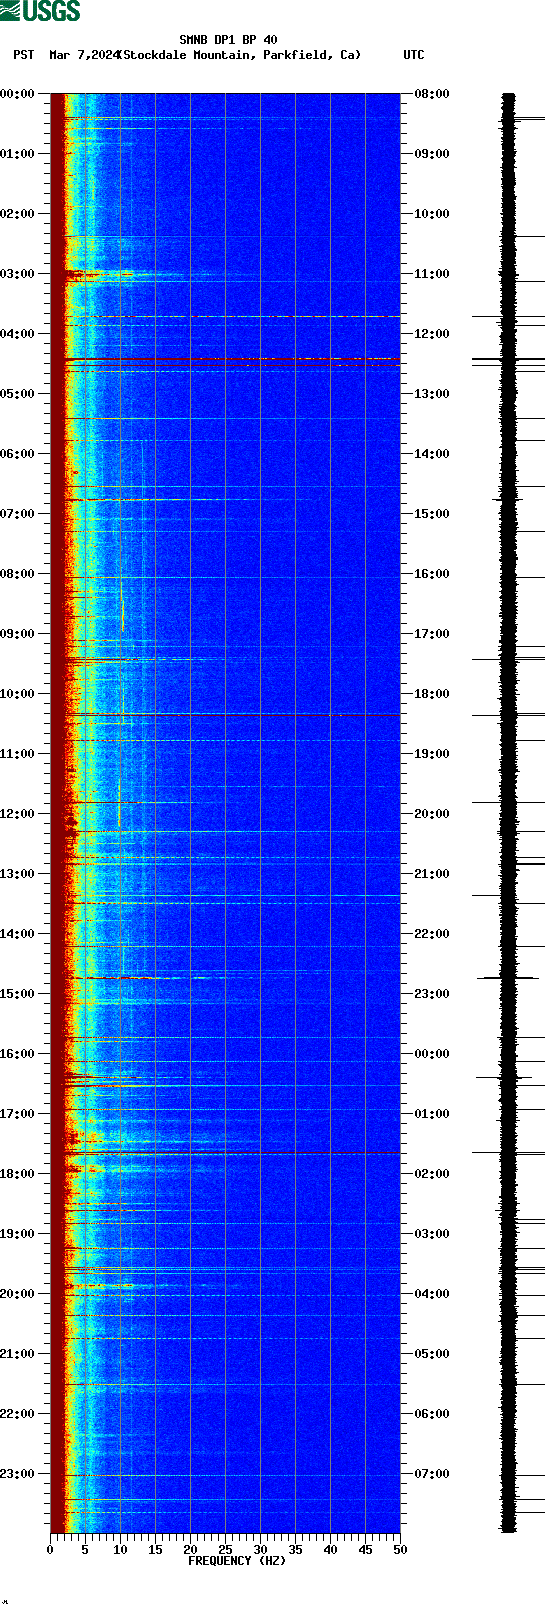Click the date Mar 7,2024
The width and height of the screenshot is (552, 1613).
coord(85,55)
